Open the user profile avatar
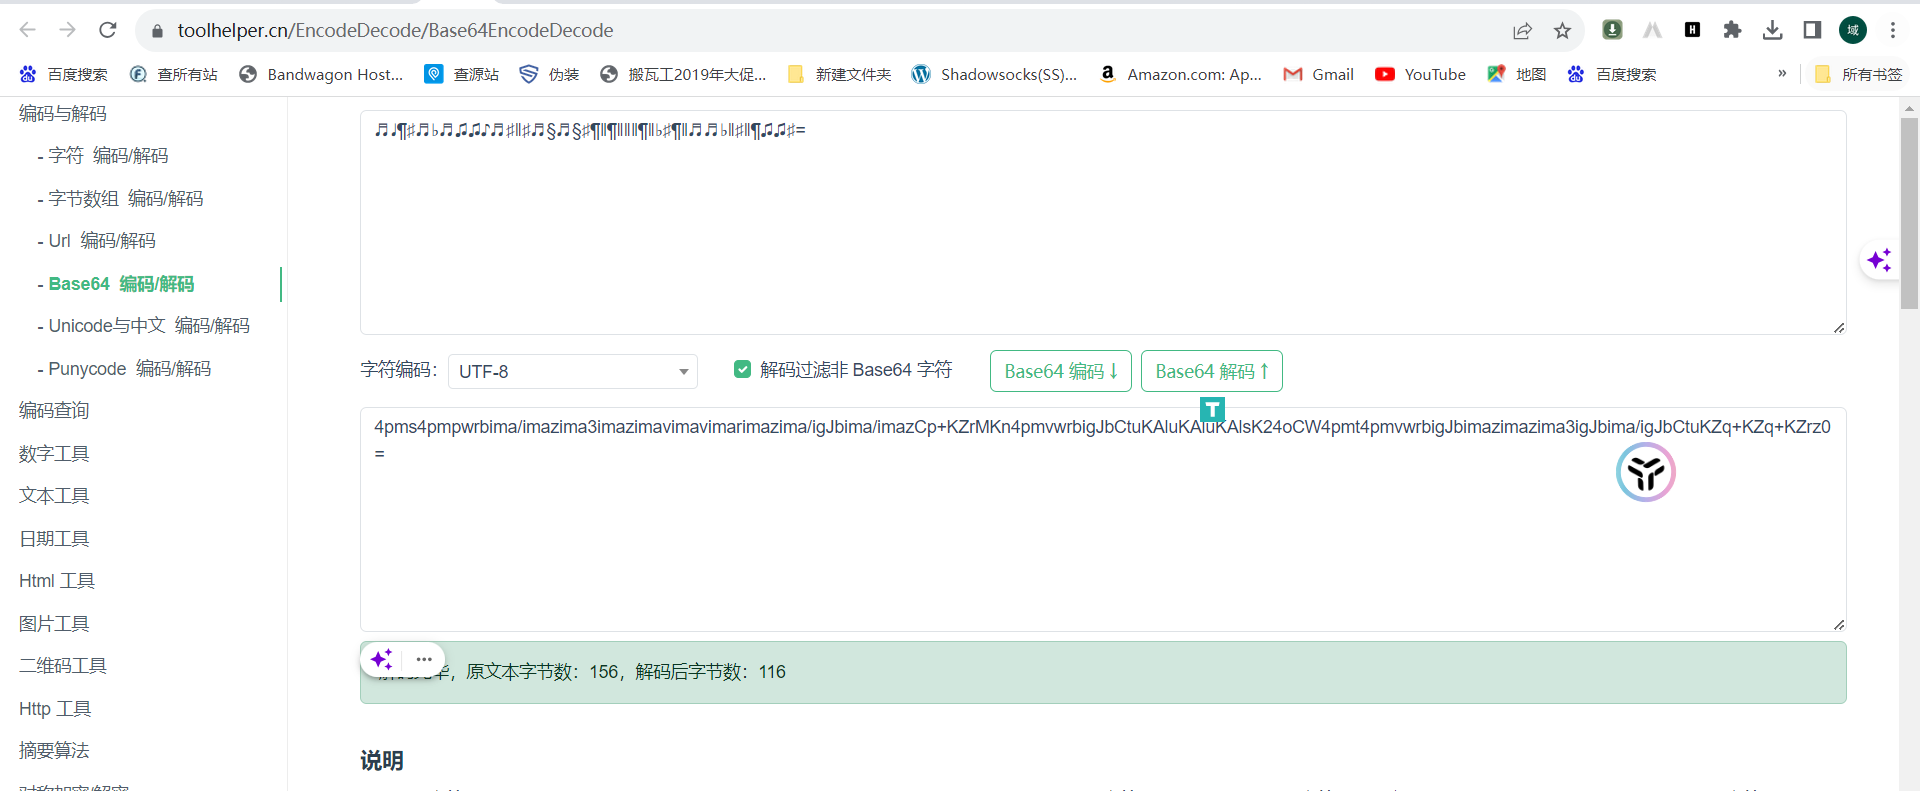This screenshot has width=1920, height=791. tap(1853, 30)
